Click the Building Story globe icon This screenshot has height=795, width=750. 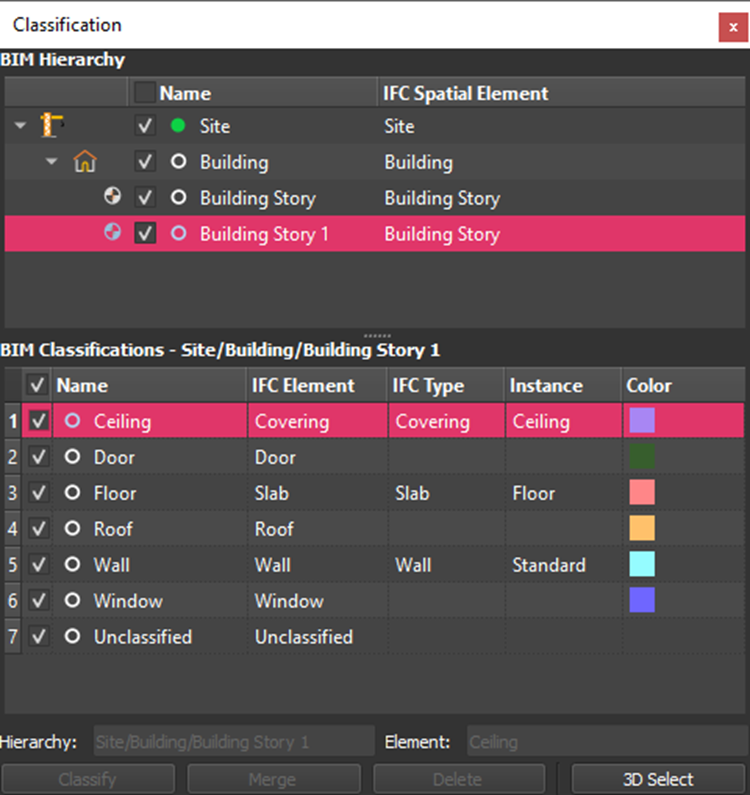pos(113,197)
